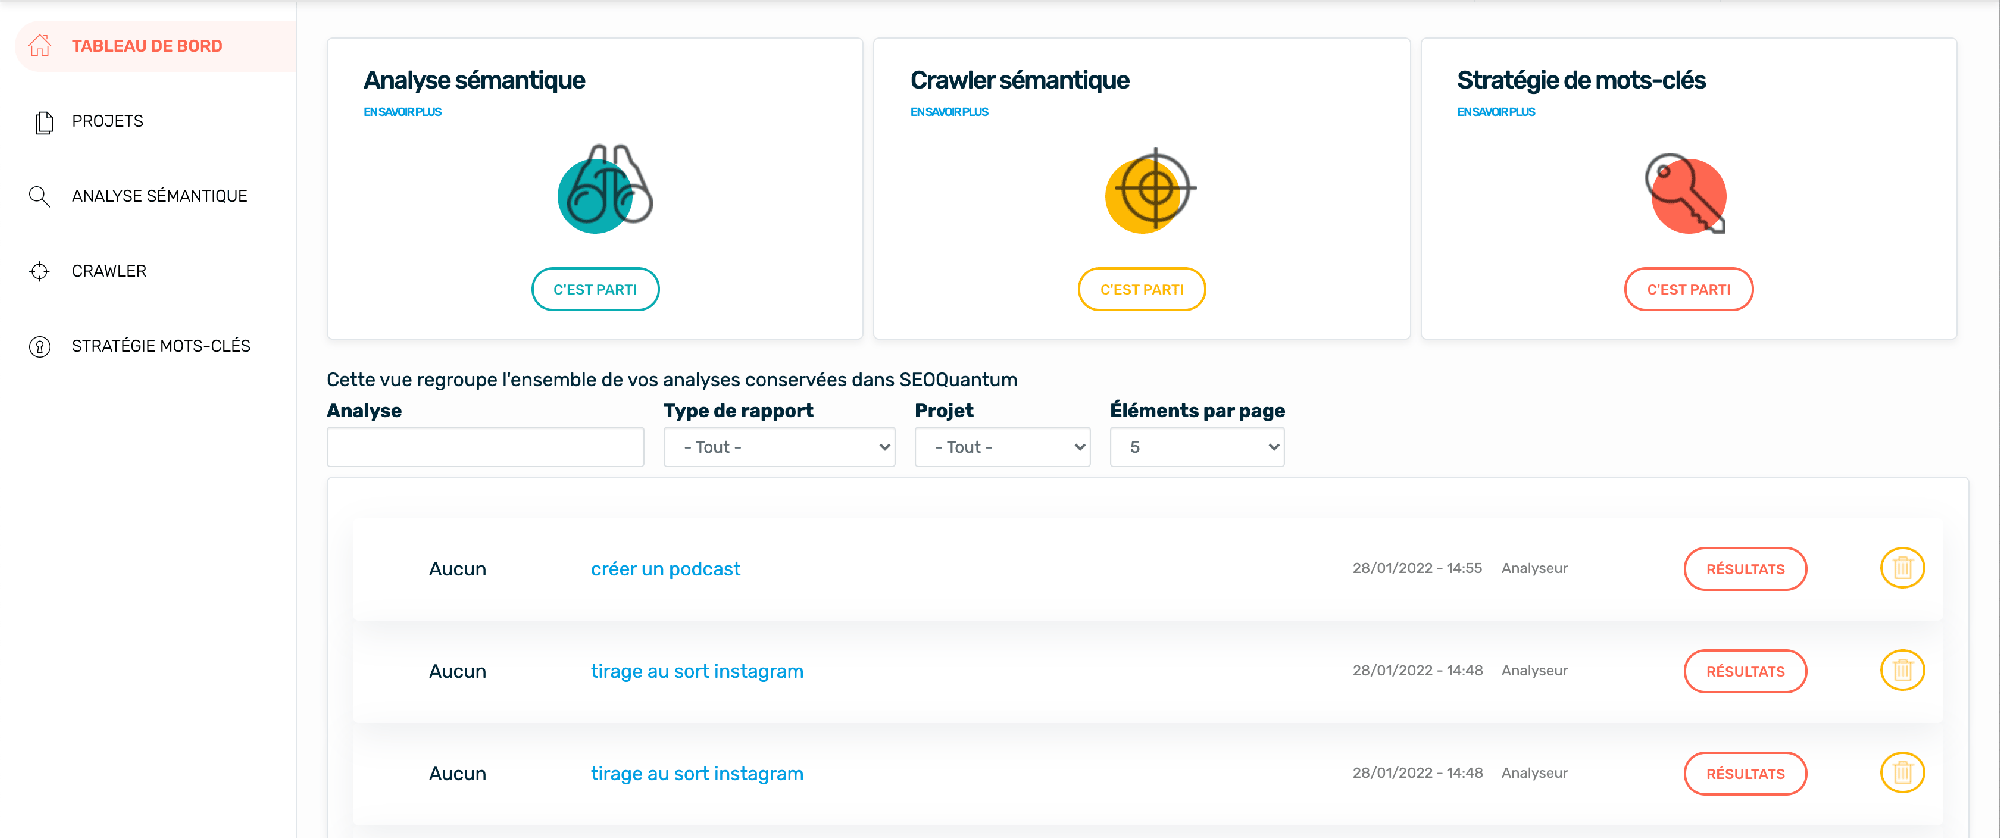Trash the second 'tirage au sort instagram' row

tap(1902, 773)
